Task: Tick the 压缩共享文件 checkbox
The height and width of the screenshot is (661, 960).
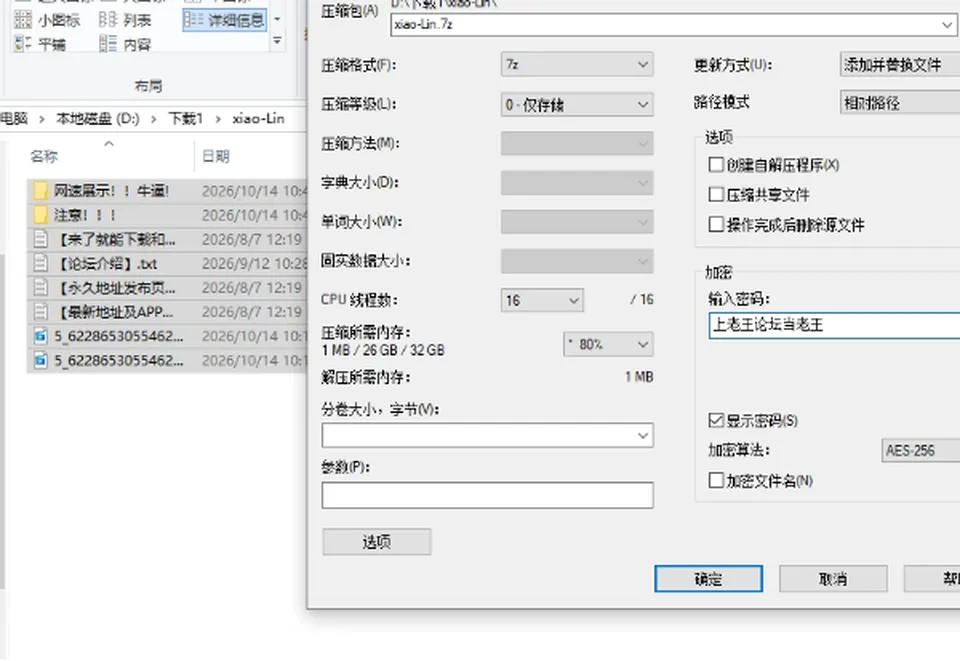Action: point(716,195)
